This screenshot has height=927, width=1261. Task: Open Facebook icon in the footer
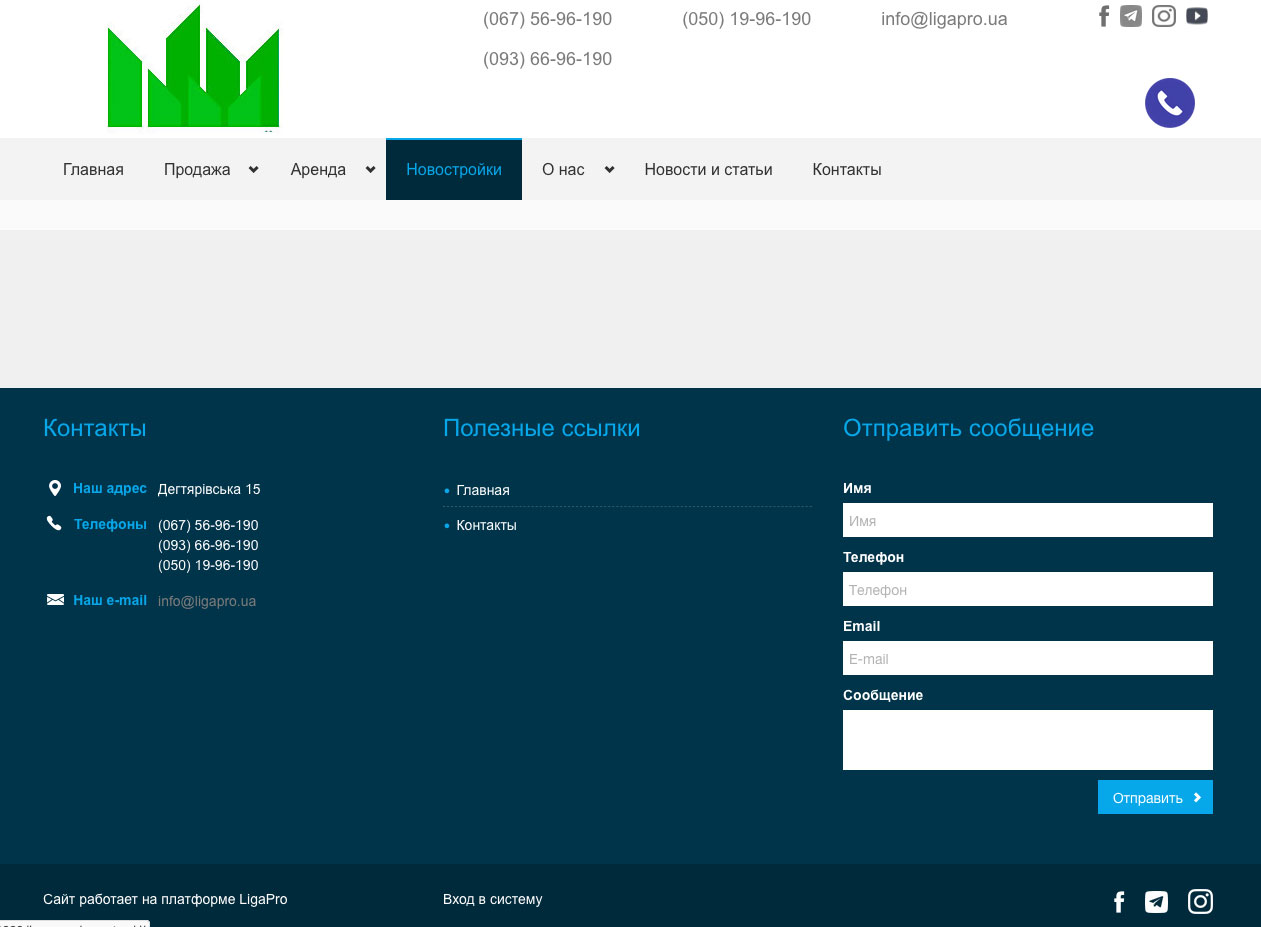coord(1119,902)
